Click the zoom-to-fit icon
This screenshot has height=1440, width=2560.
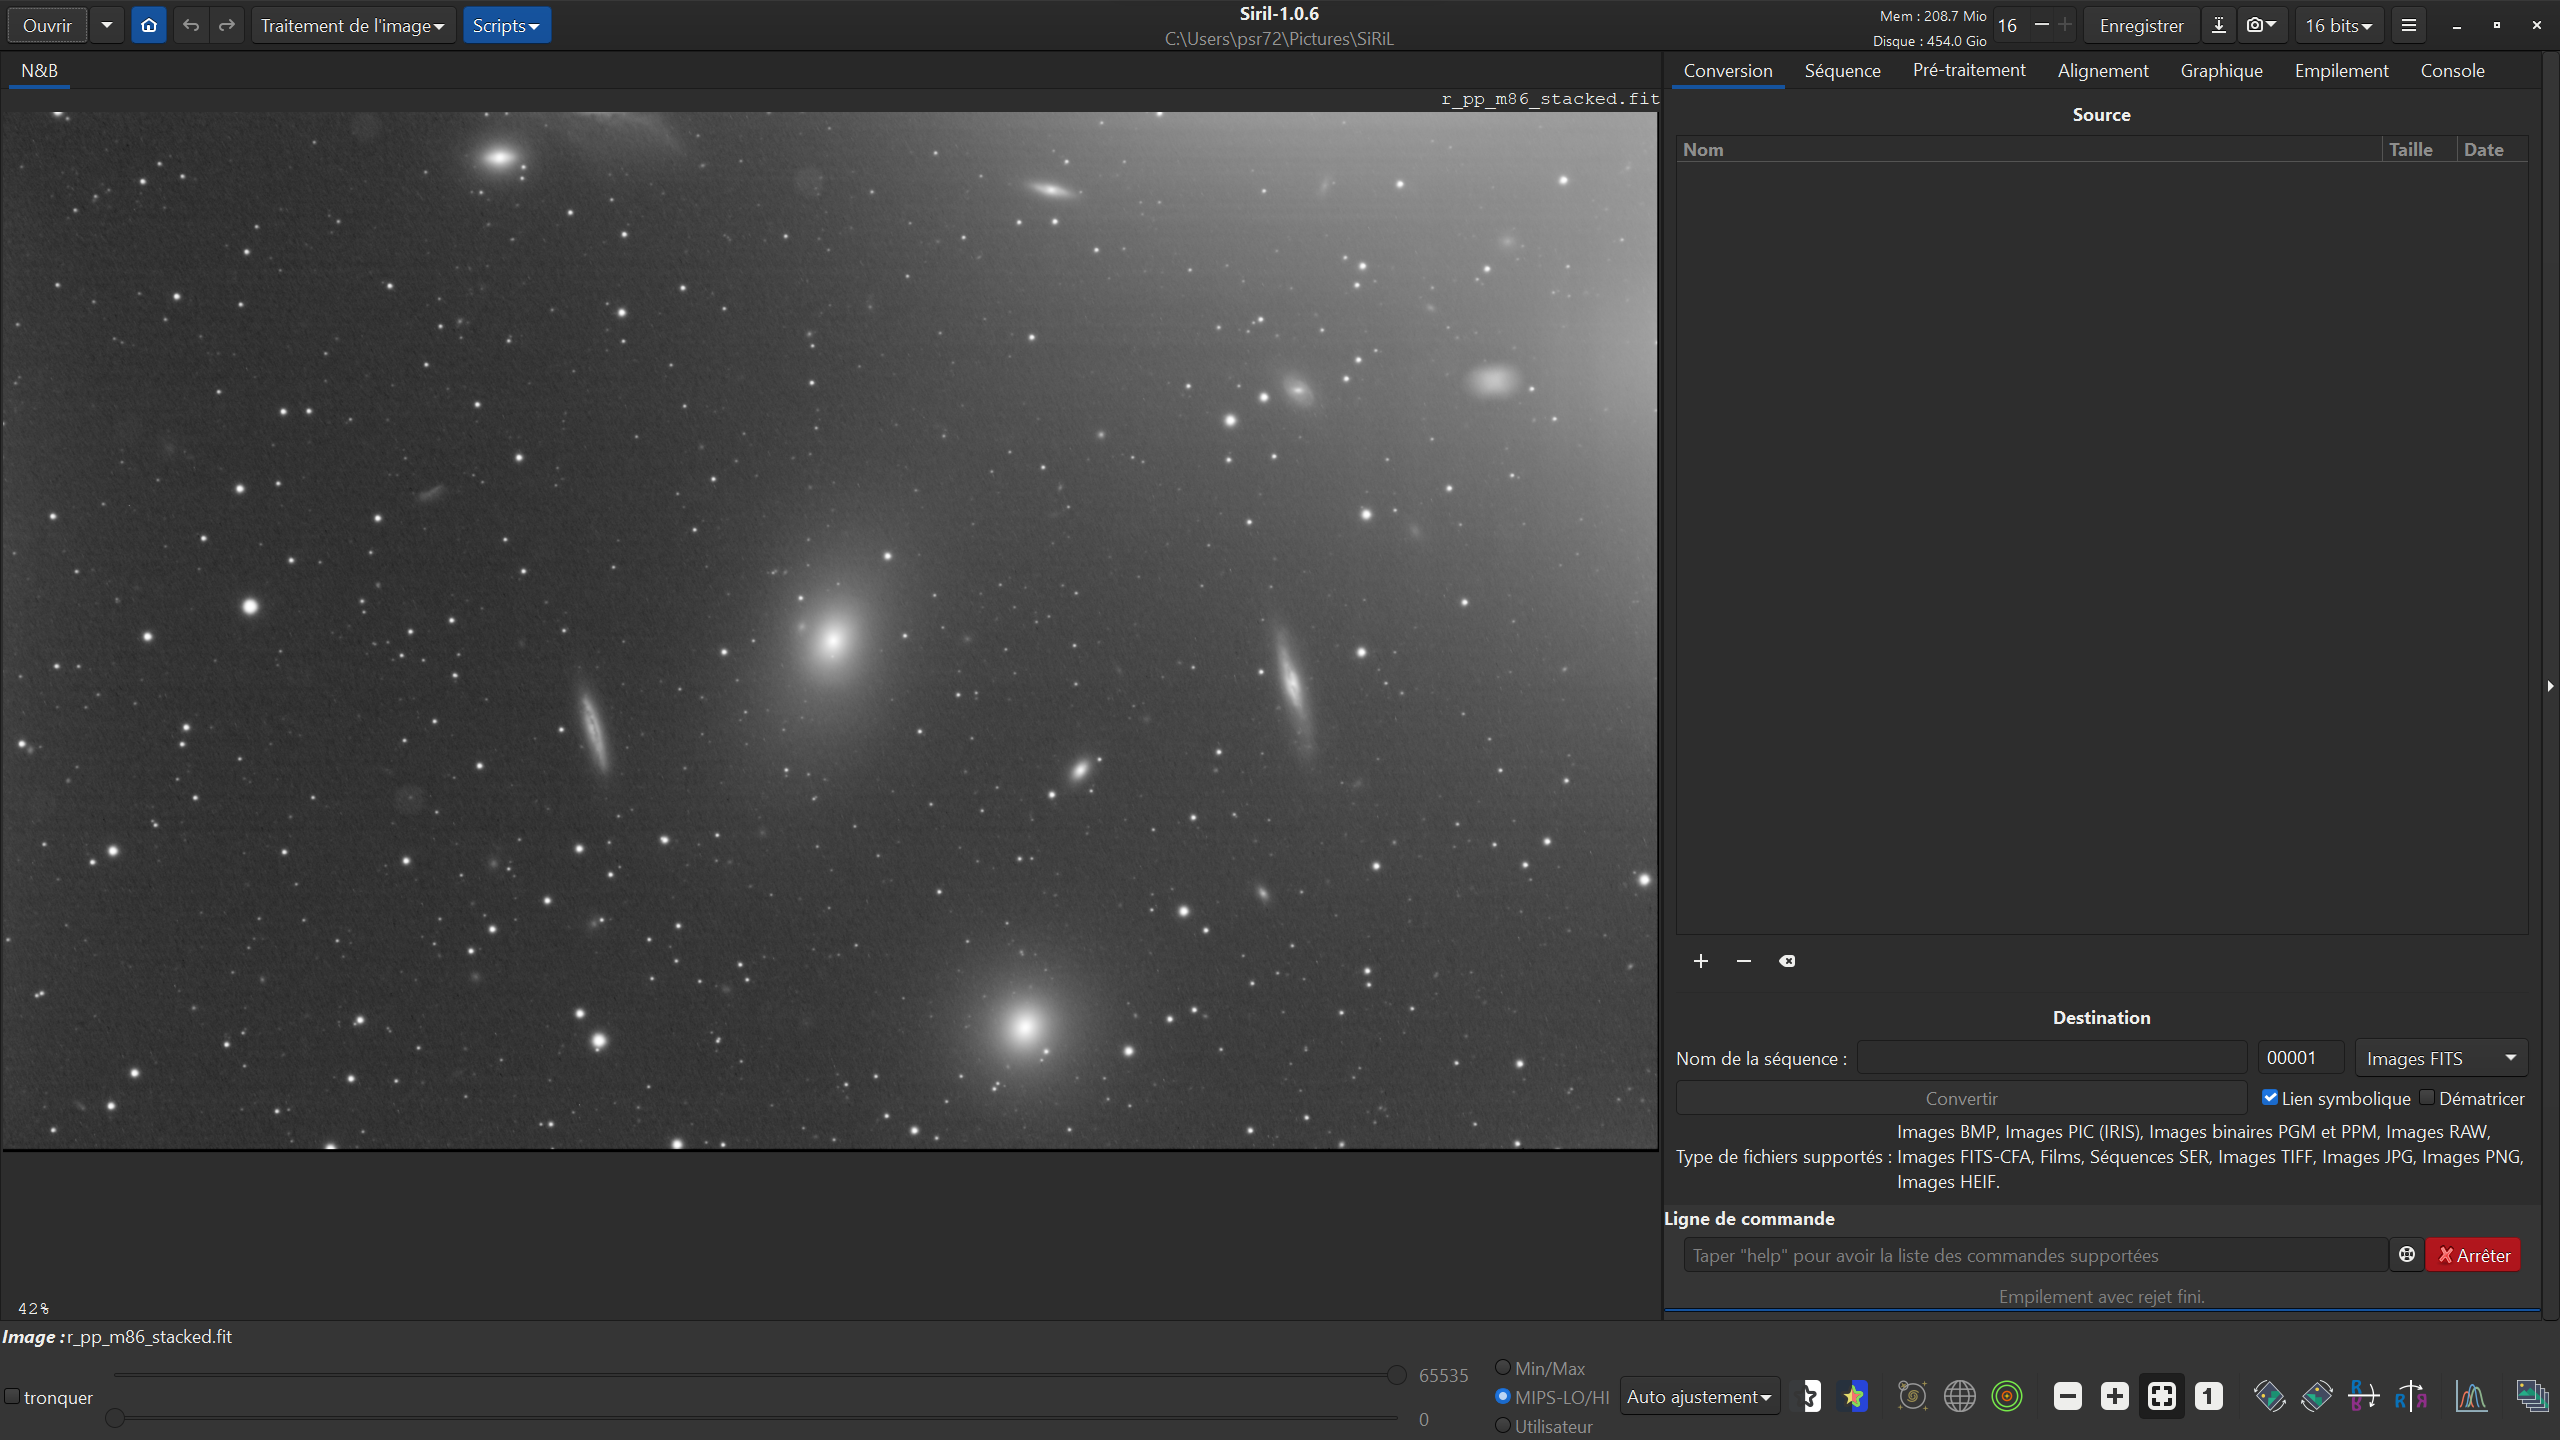pyautogui.click(x=2161, y=1396)
